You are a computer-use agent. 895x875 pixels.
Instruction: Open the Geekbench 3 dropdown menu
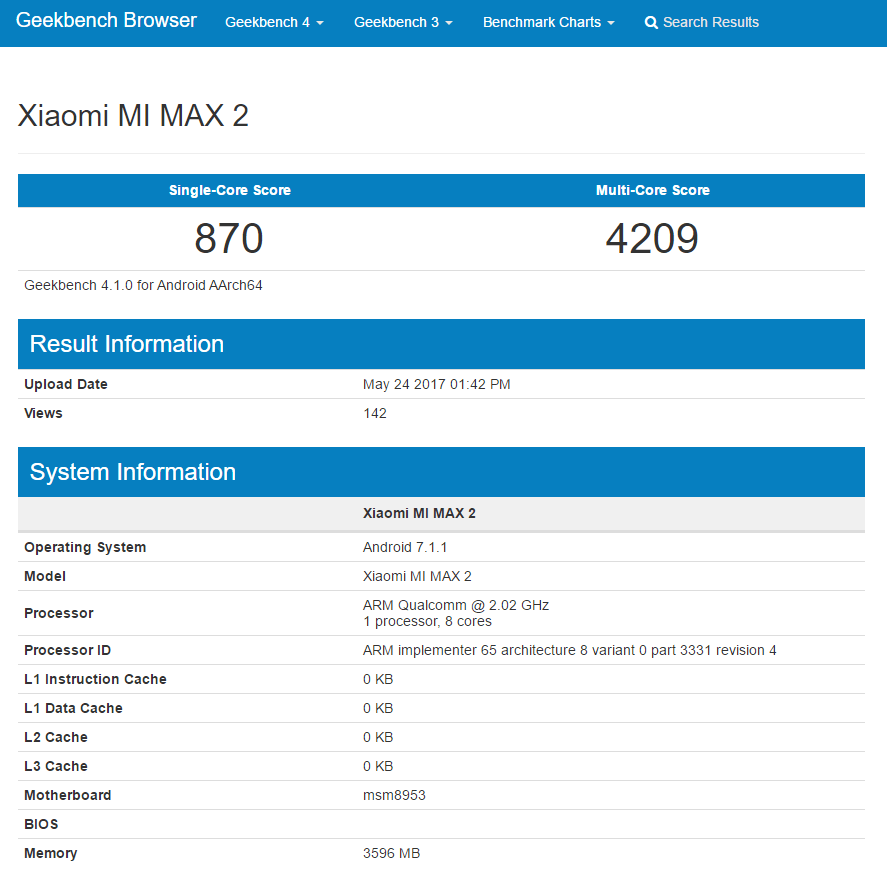(403, 22)
